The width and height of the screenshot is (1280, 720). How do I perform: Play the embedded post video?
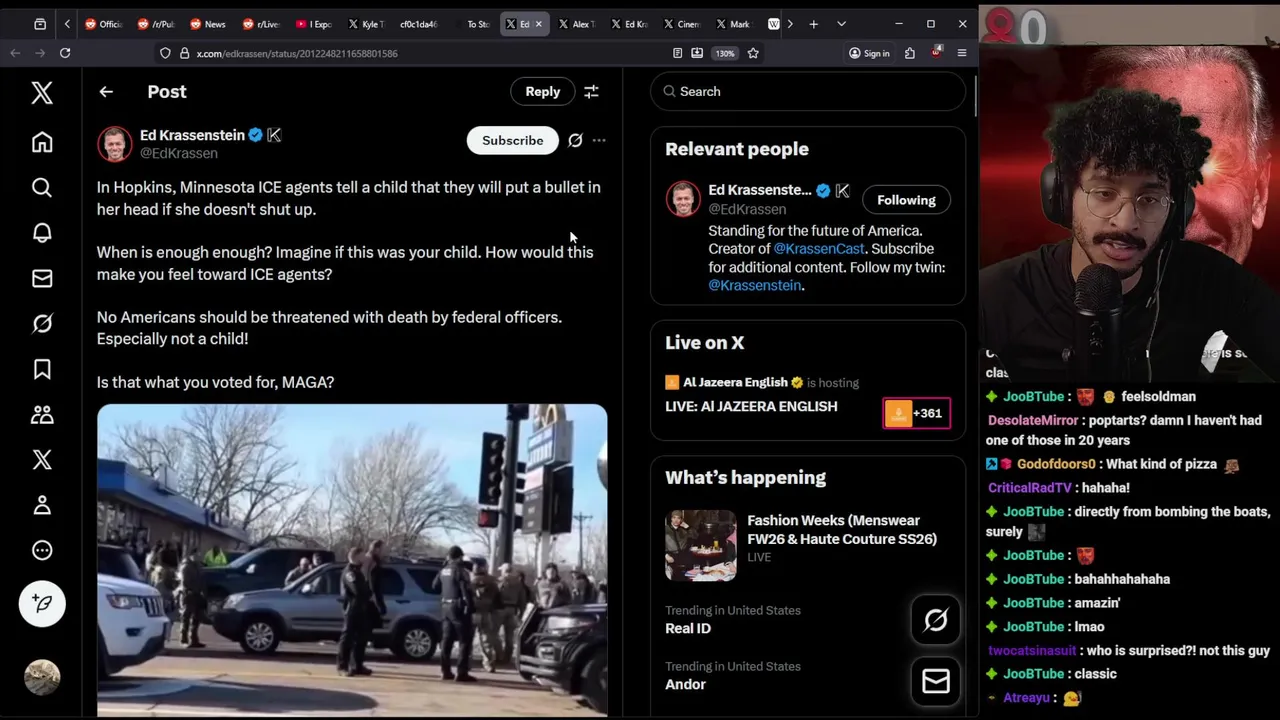352,560
